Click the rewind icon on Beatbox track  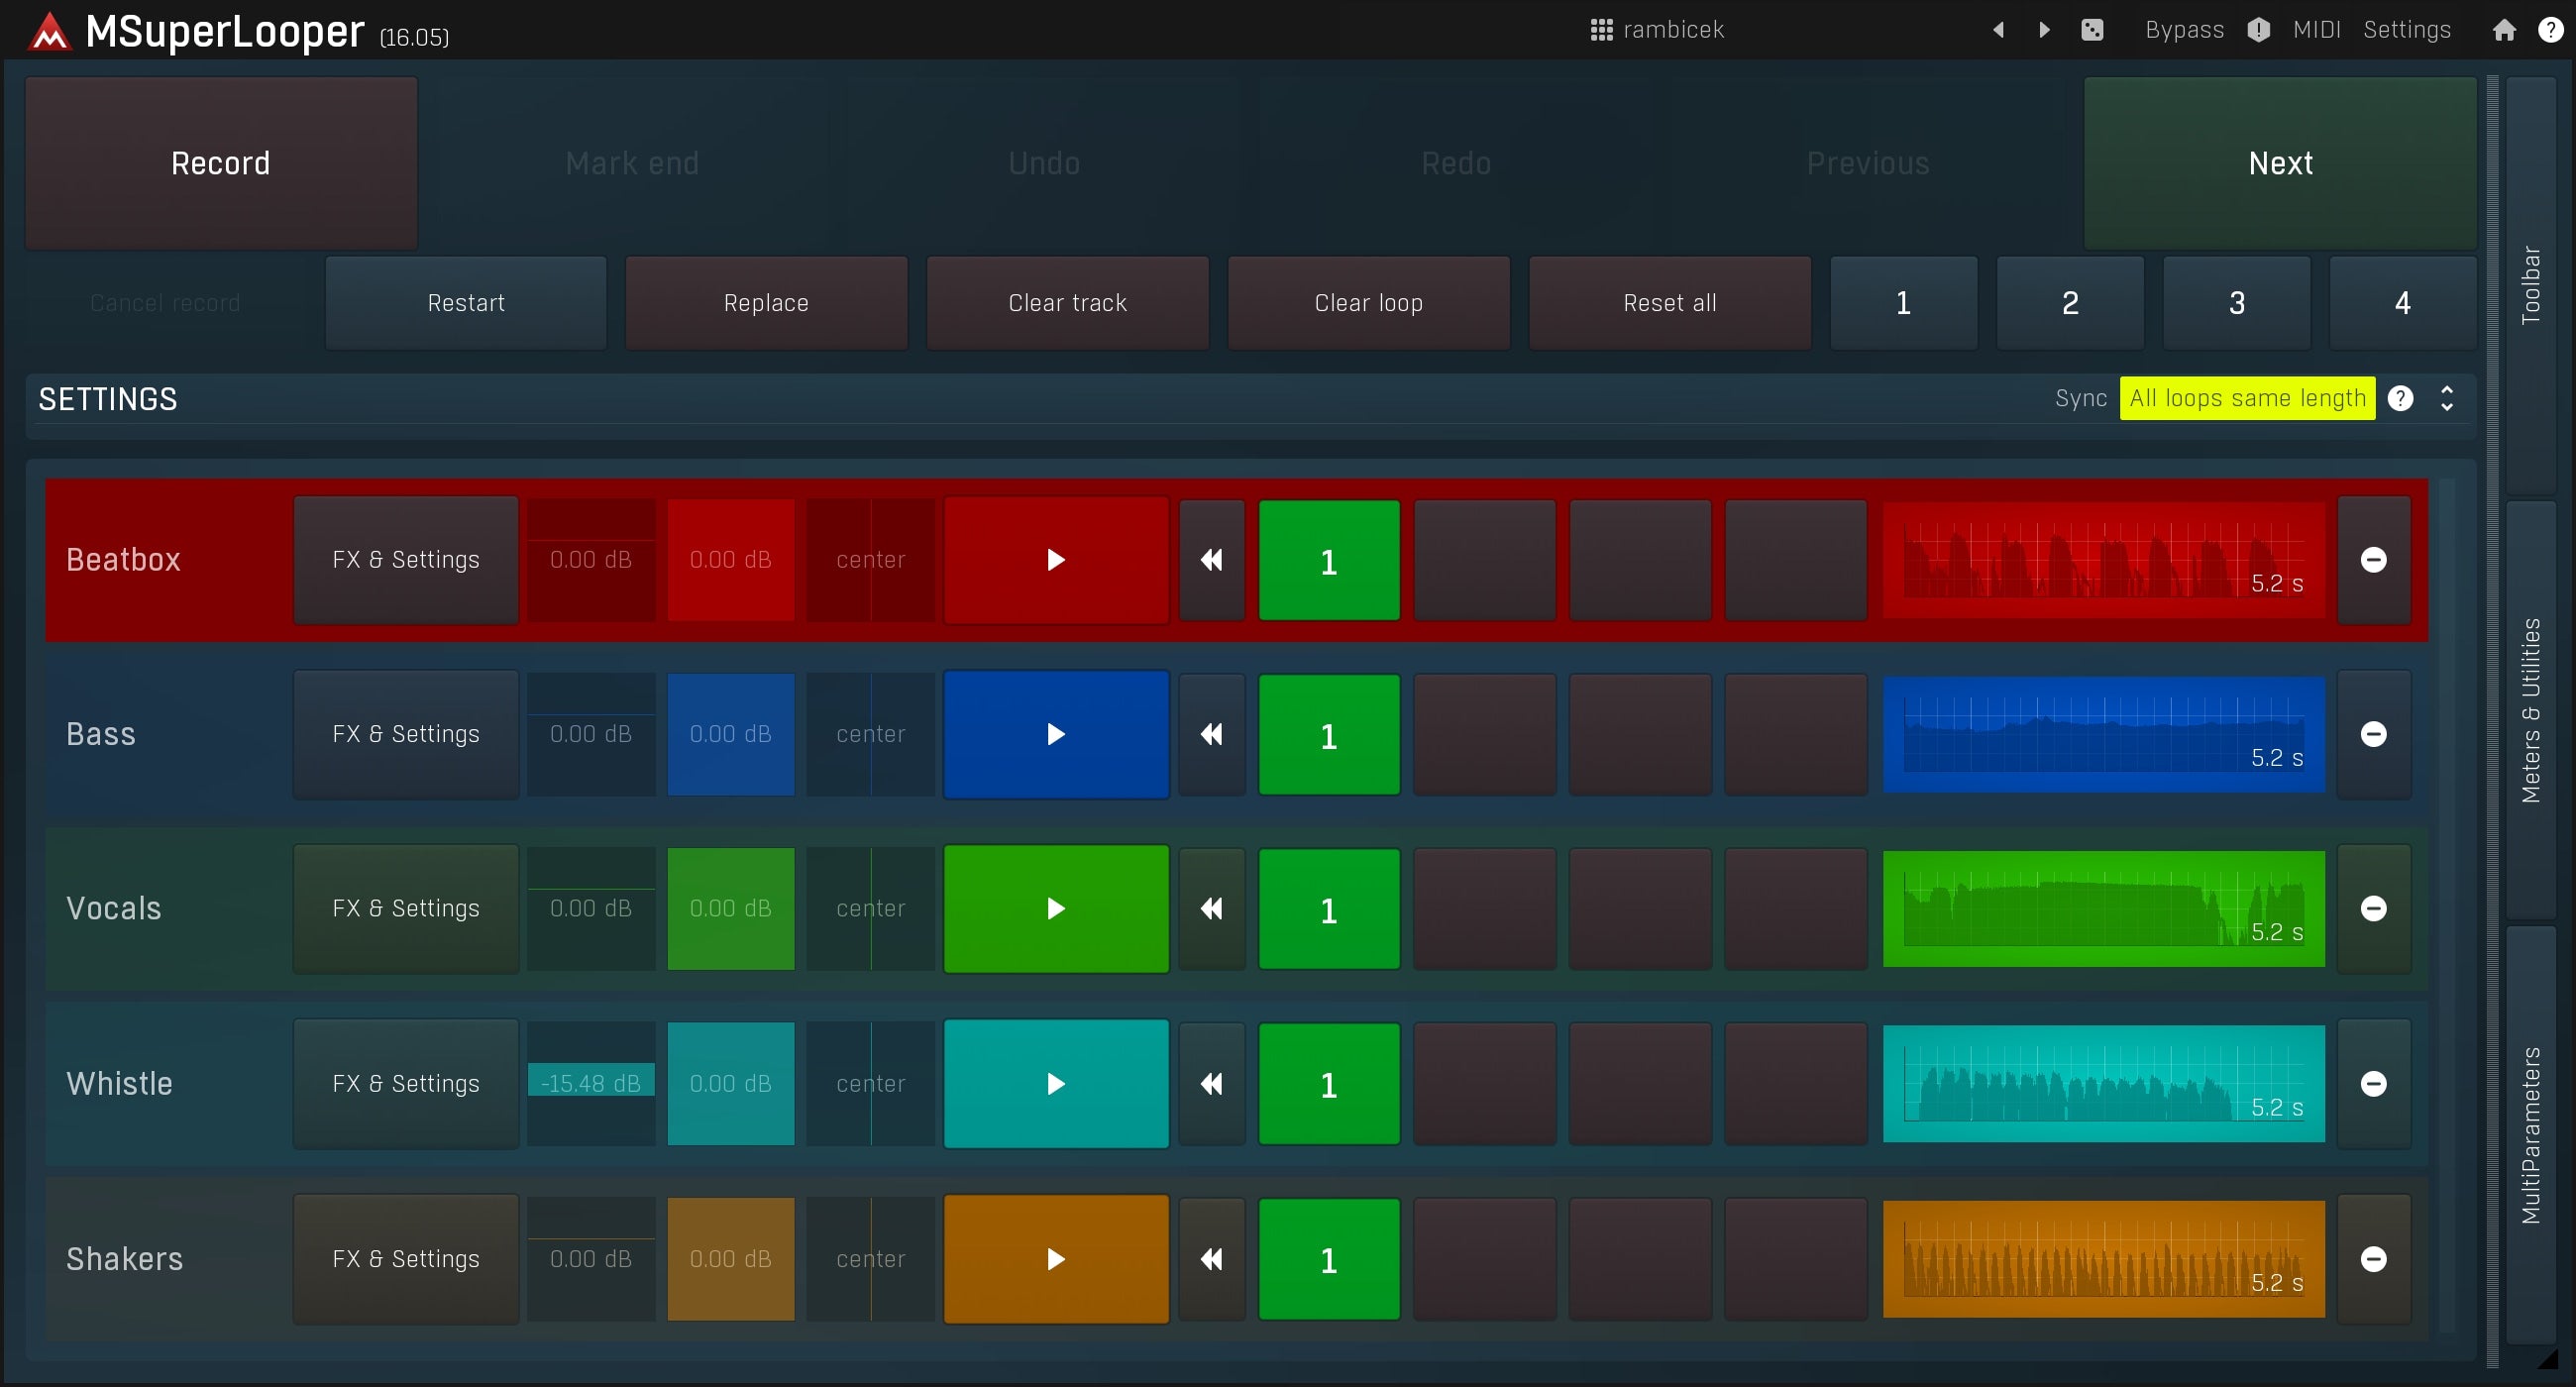coord(1211,560)
